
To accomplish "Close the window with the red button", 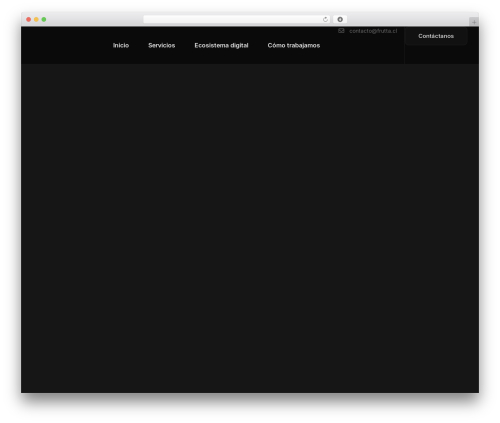I will click(29, 19).
